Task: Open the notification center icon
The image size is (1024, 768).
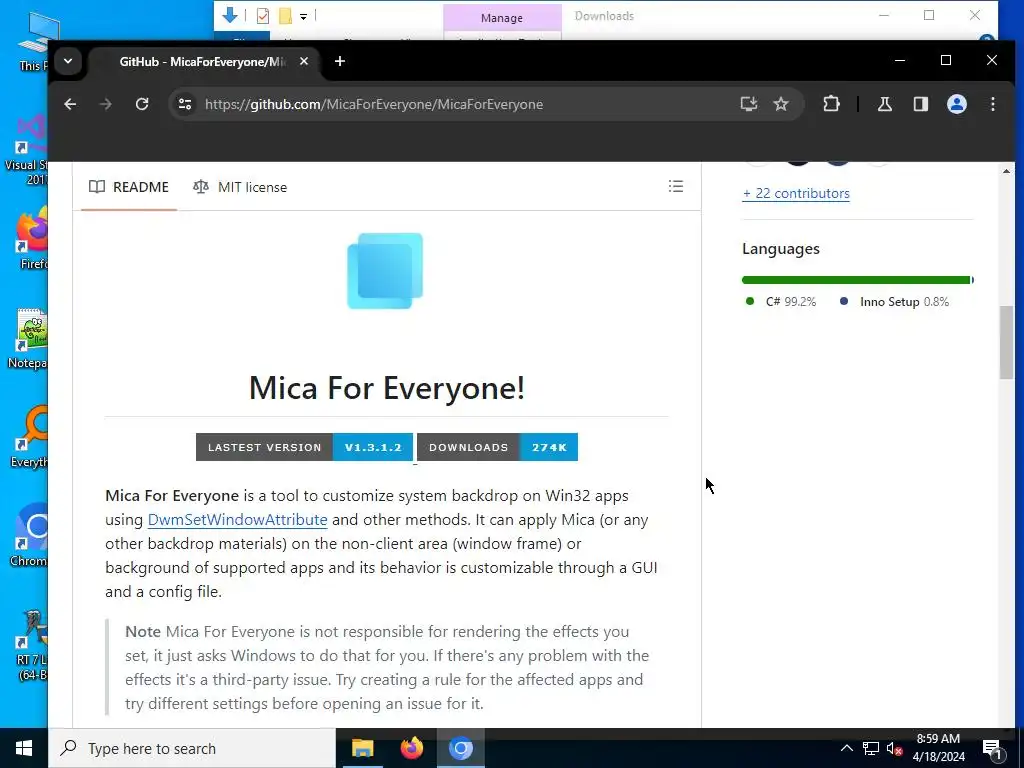Action: [x=992, y=749]
